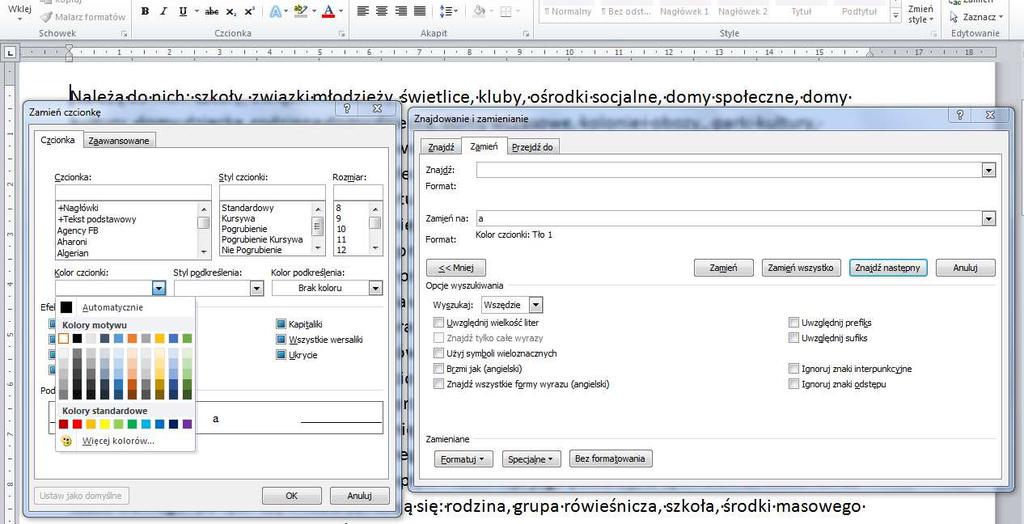Pick orange theme color swatch
Image resolution: width=1024 pixels, height=524 pixels.
(x=132, y=338)
